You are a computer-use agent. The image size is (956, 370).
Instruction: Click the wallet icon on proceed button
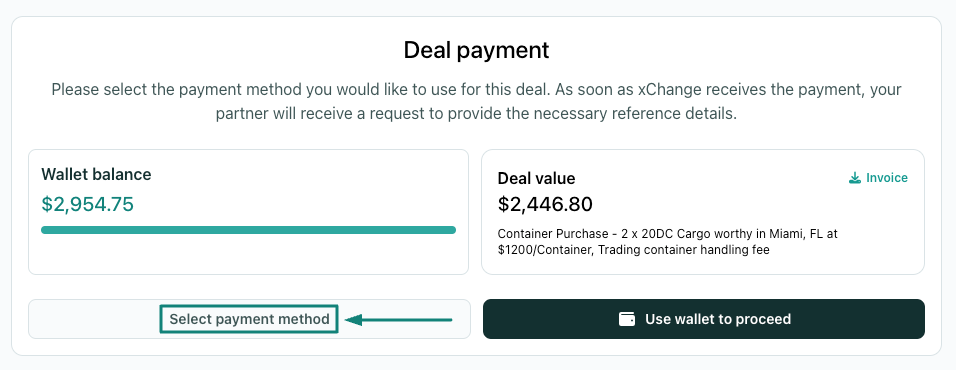[x=627, y=319]
